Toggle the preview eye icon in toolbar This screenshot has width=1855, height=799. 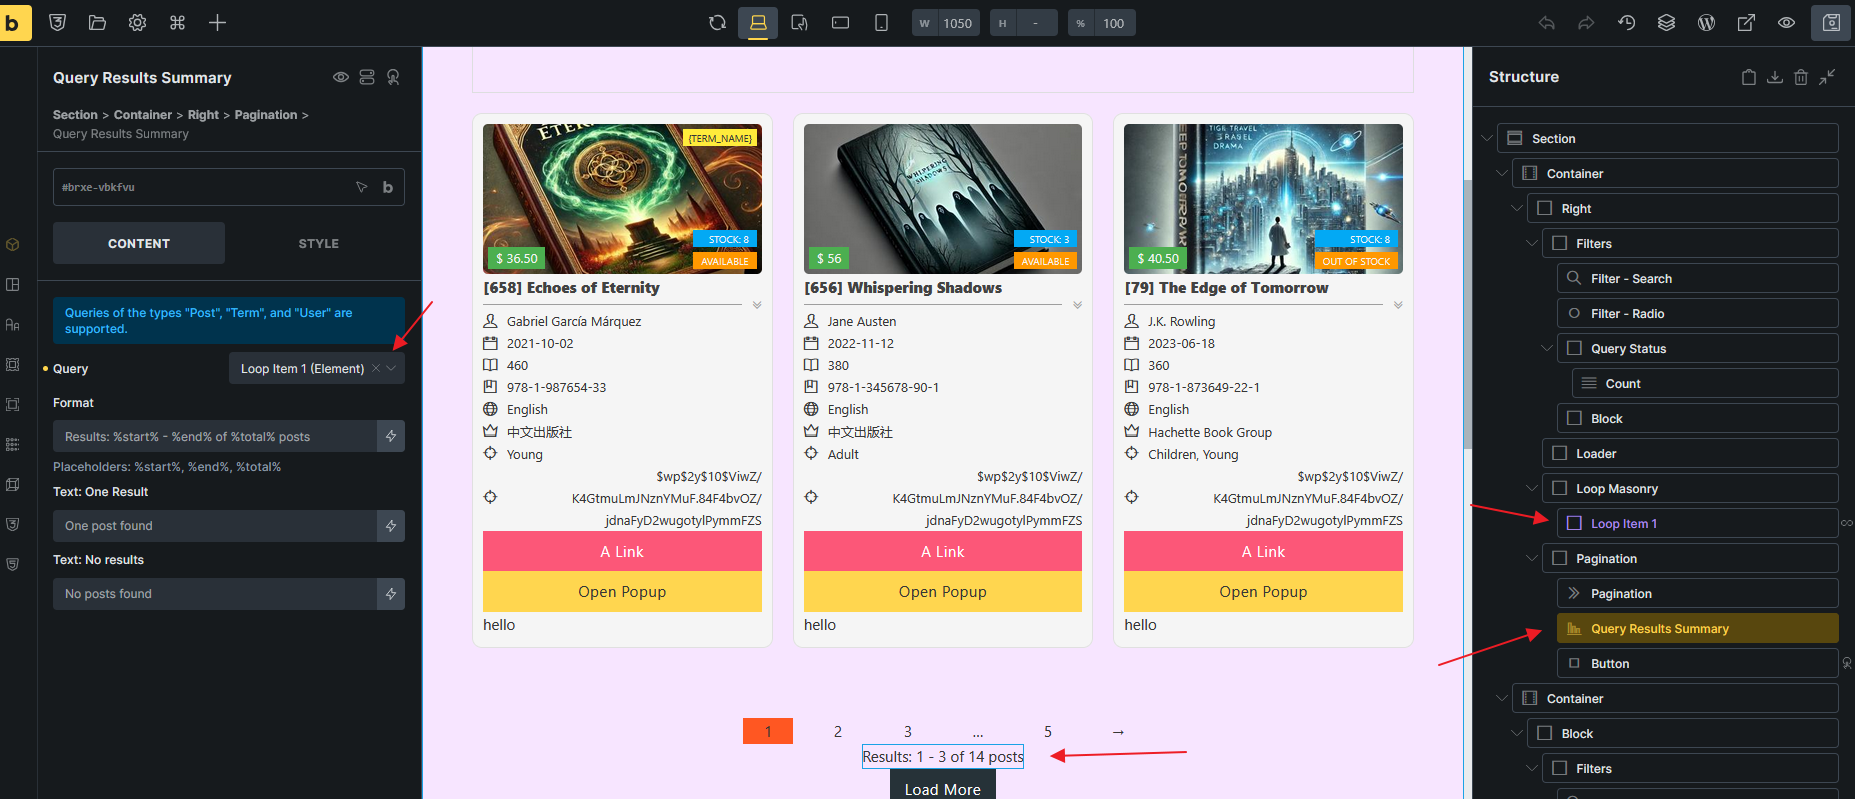pyautogui.click(x=1786, y=23)
